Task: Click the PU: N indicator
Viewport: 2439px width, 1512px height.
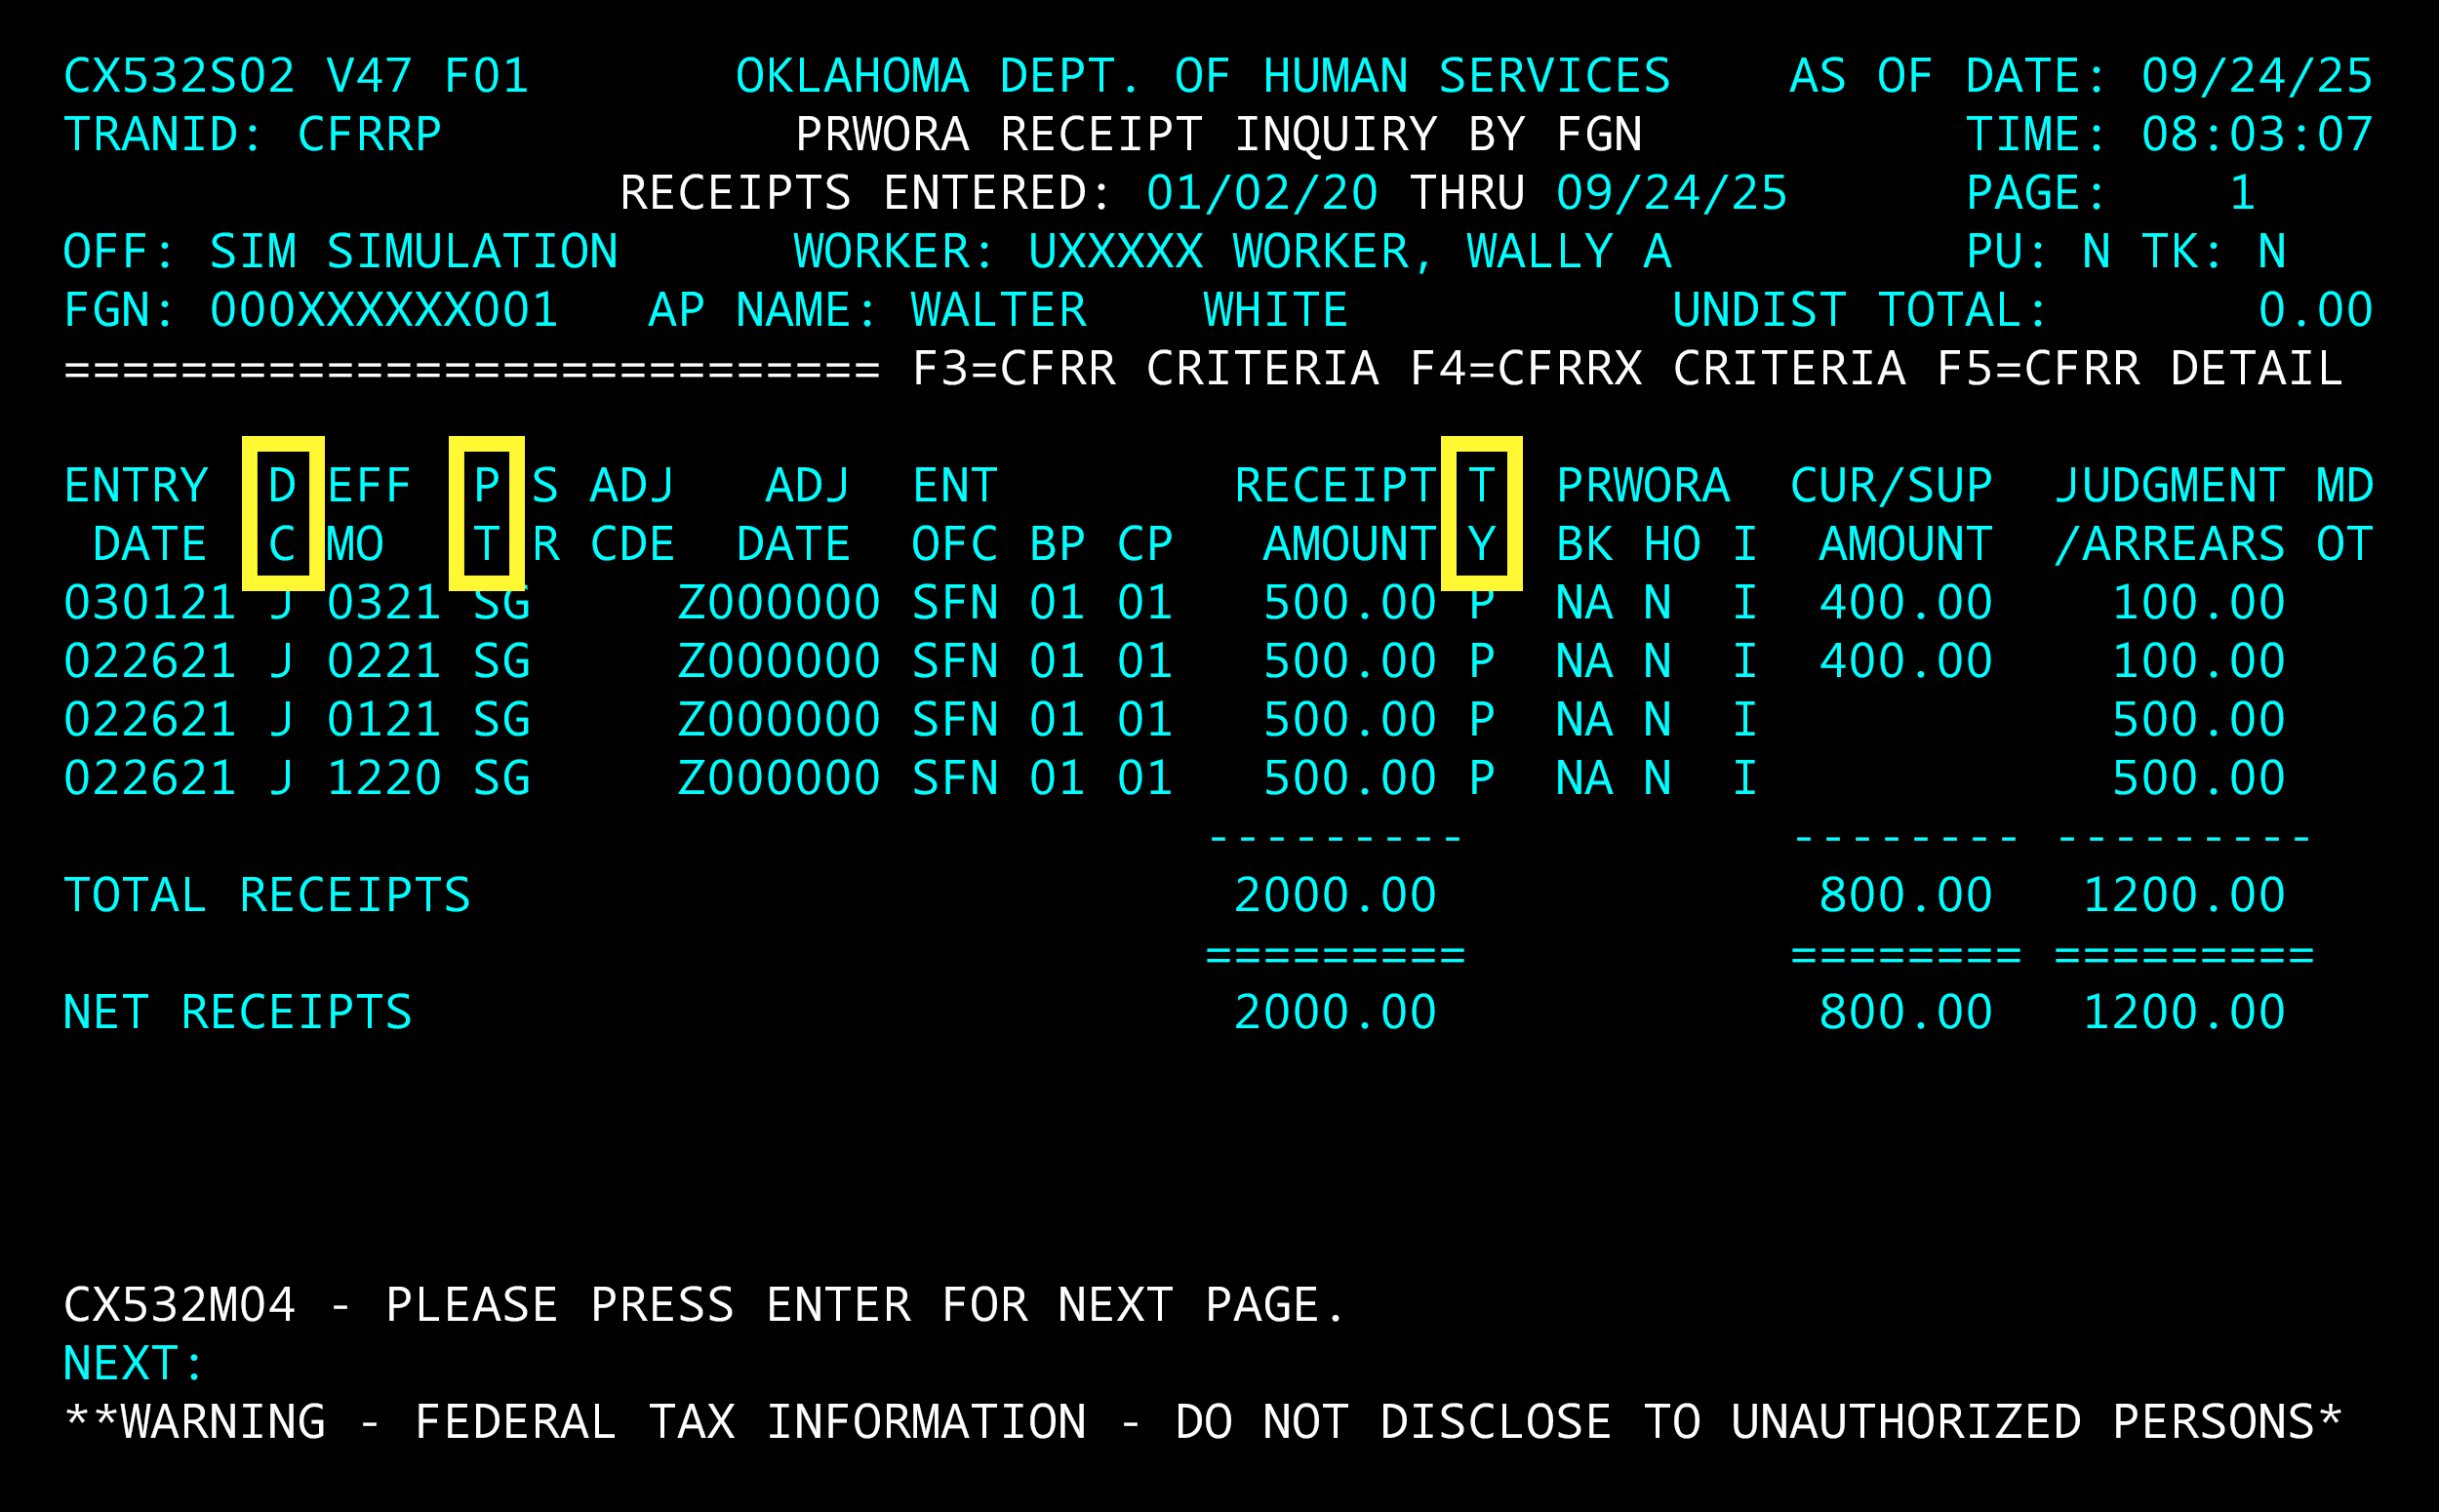Action: 2038,252
